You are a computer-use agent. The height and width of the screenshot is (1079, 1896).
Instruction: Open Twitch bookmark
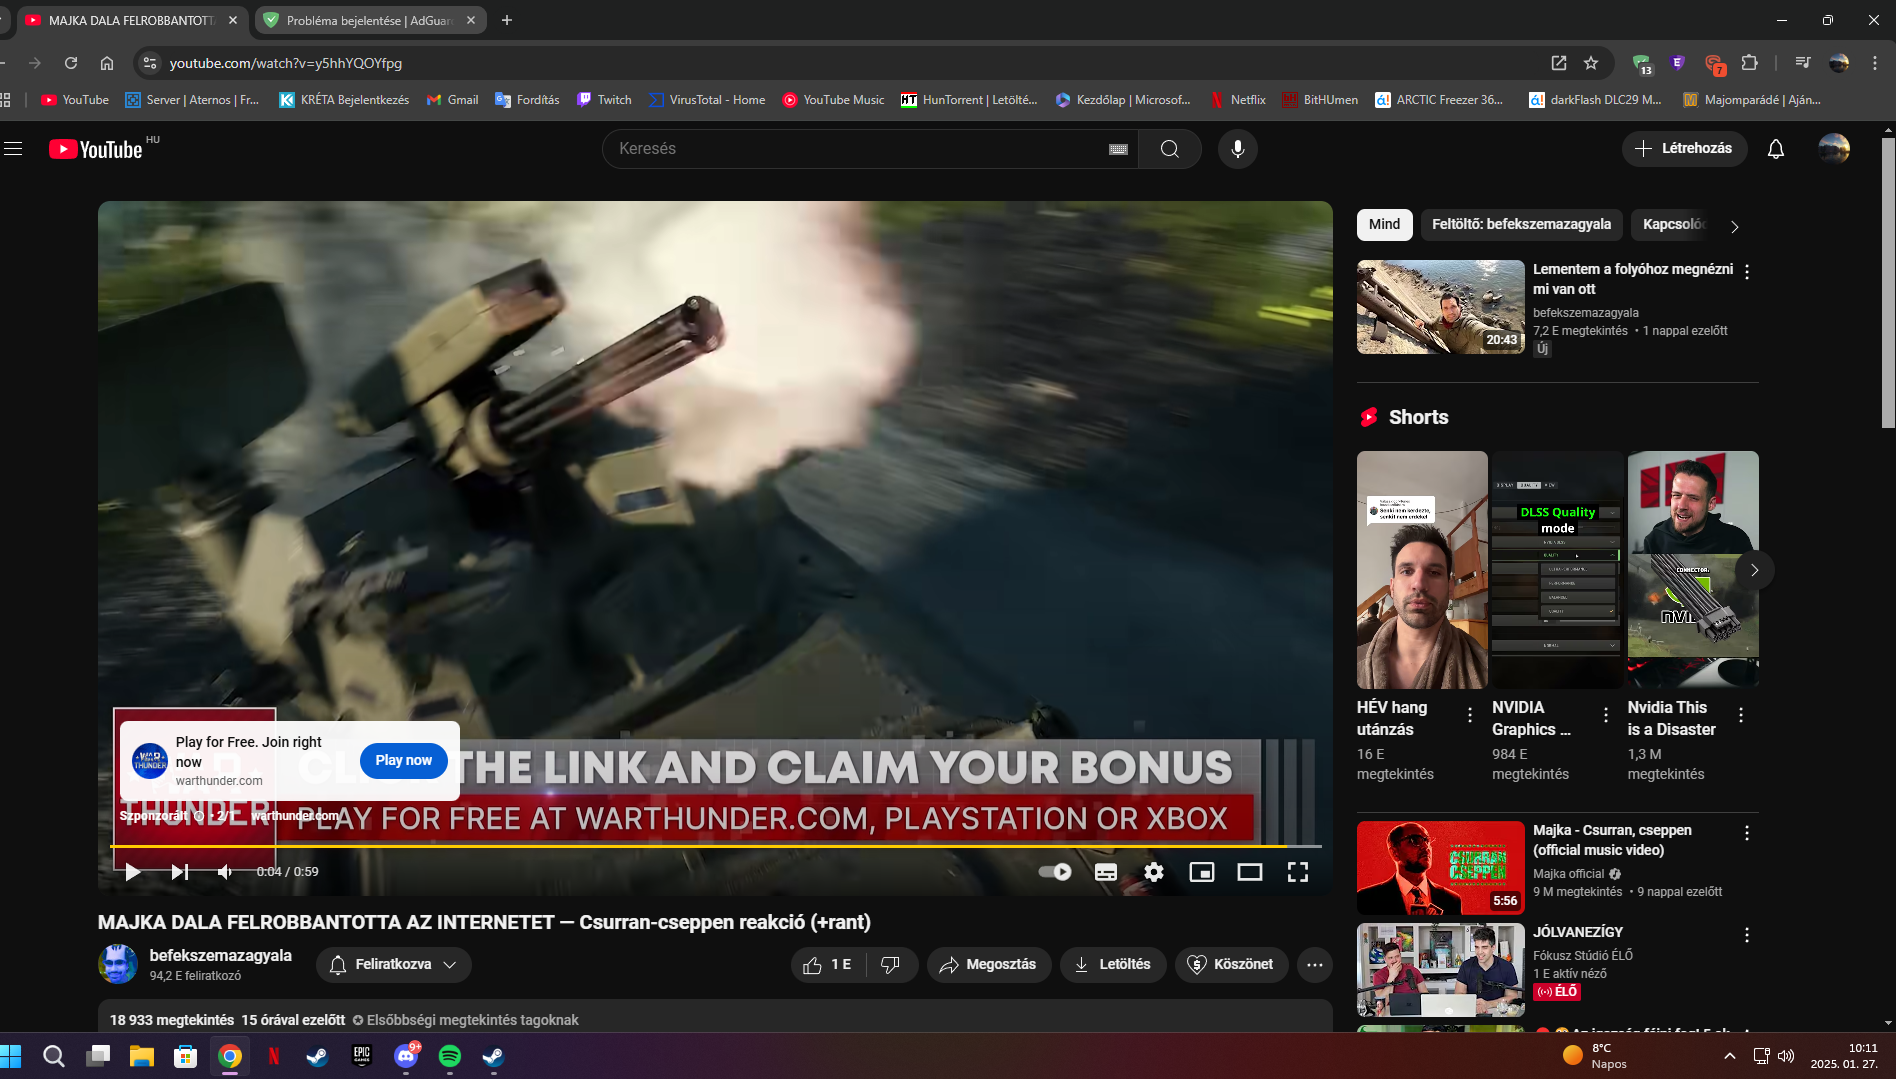pyautogui.click(x=605, y=100)
